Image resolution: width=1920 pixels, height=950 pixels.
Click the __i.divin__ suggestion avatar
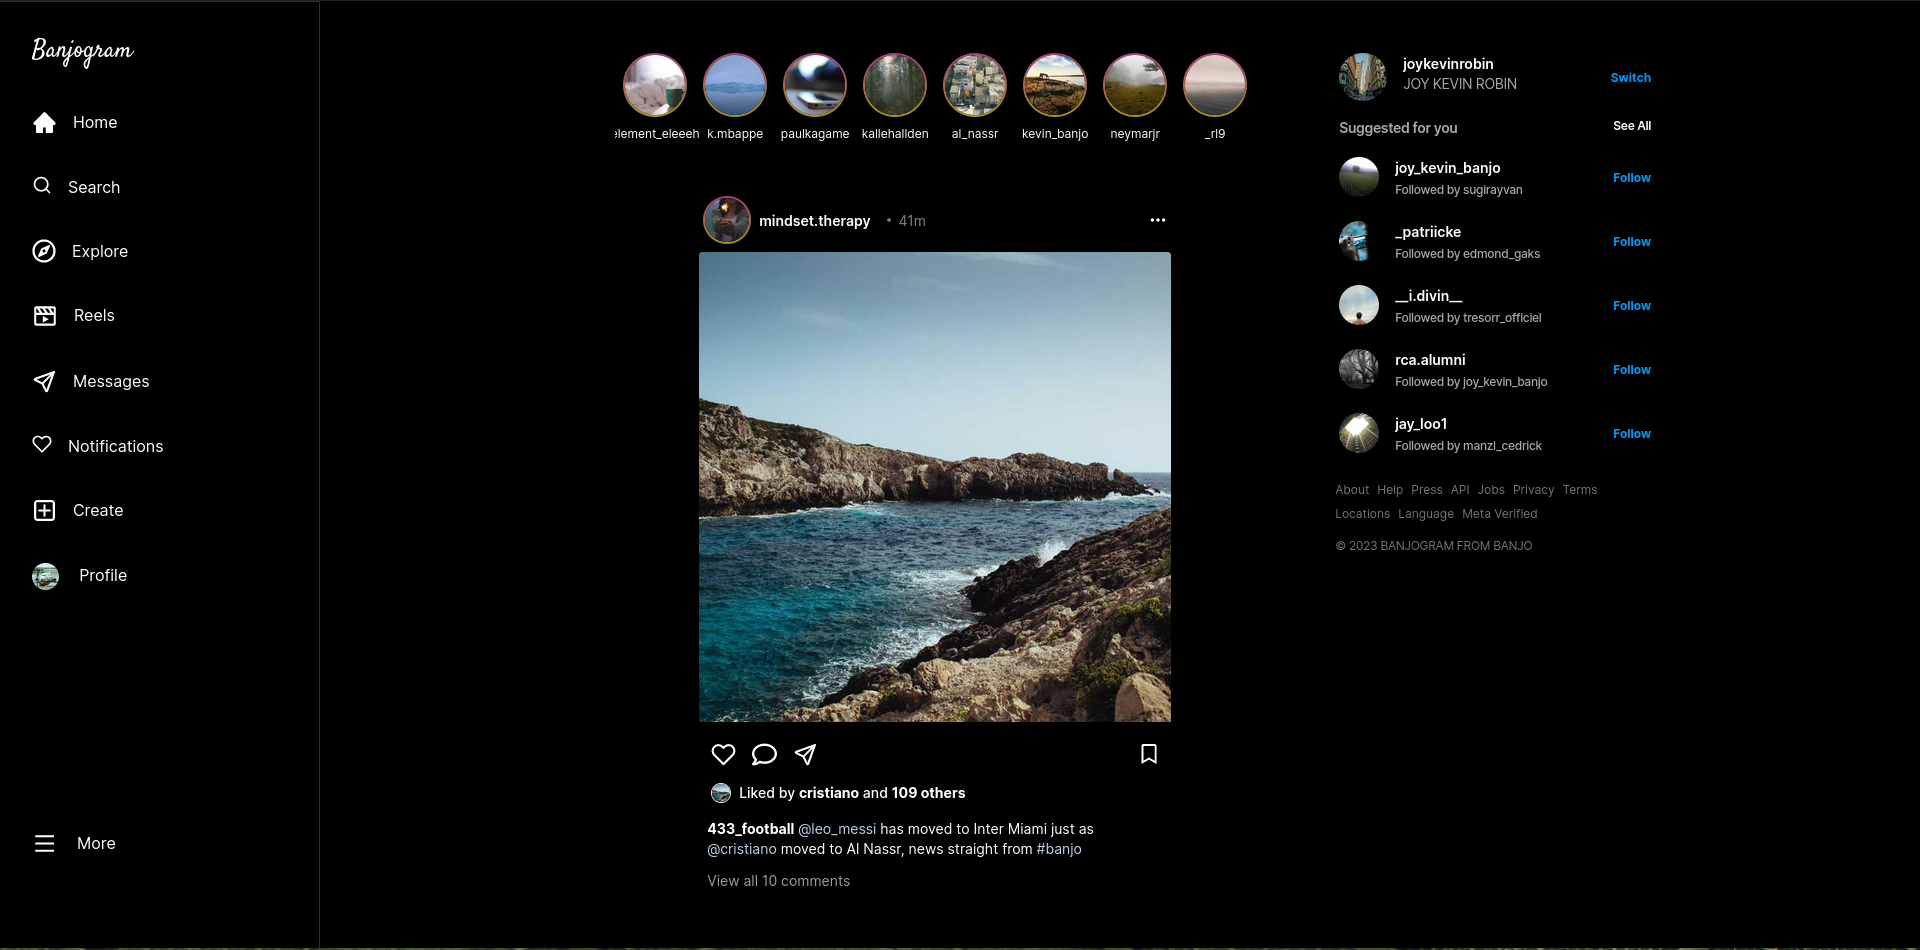(x=1359, y=305)
